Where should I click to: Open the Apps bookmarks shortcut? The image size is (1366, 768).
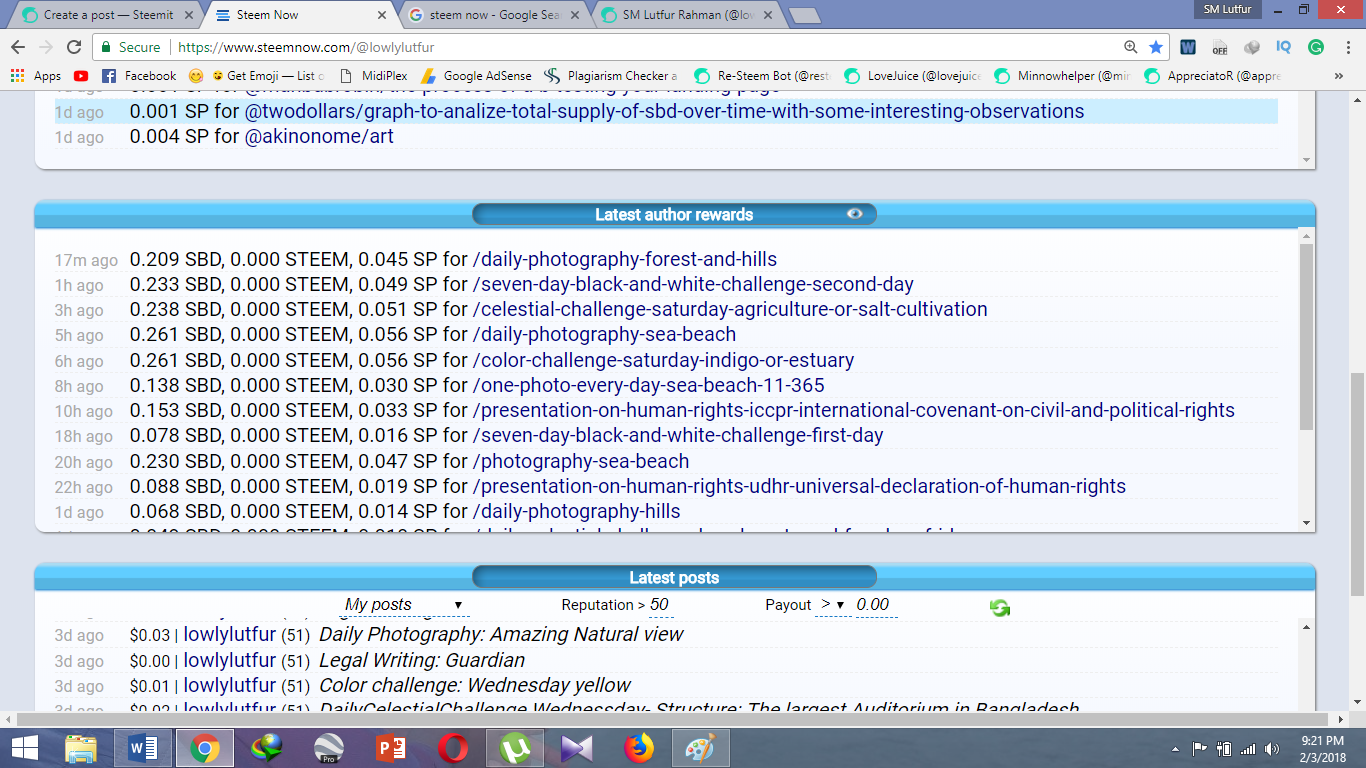pyautogui.click(x=36, y=76)
